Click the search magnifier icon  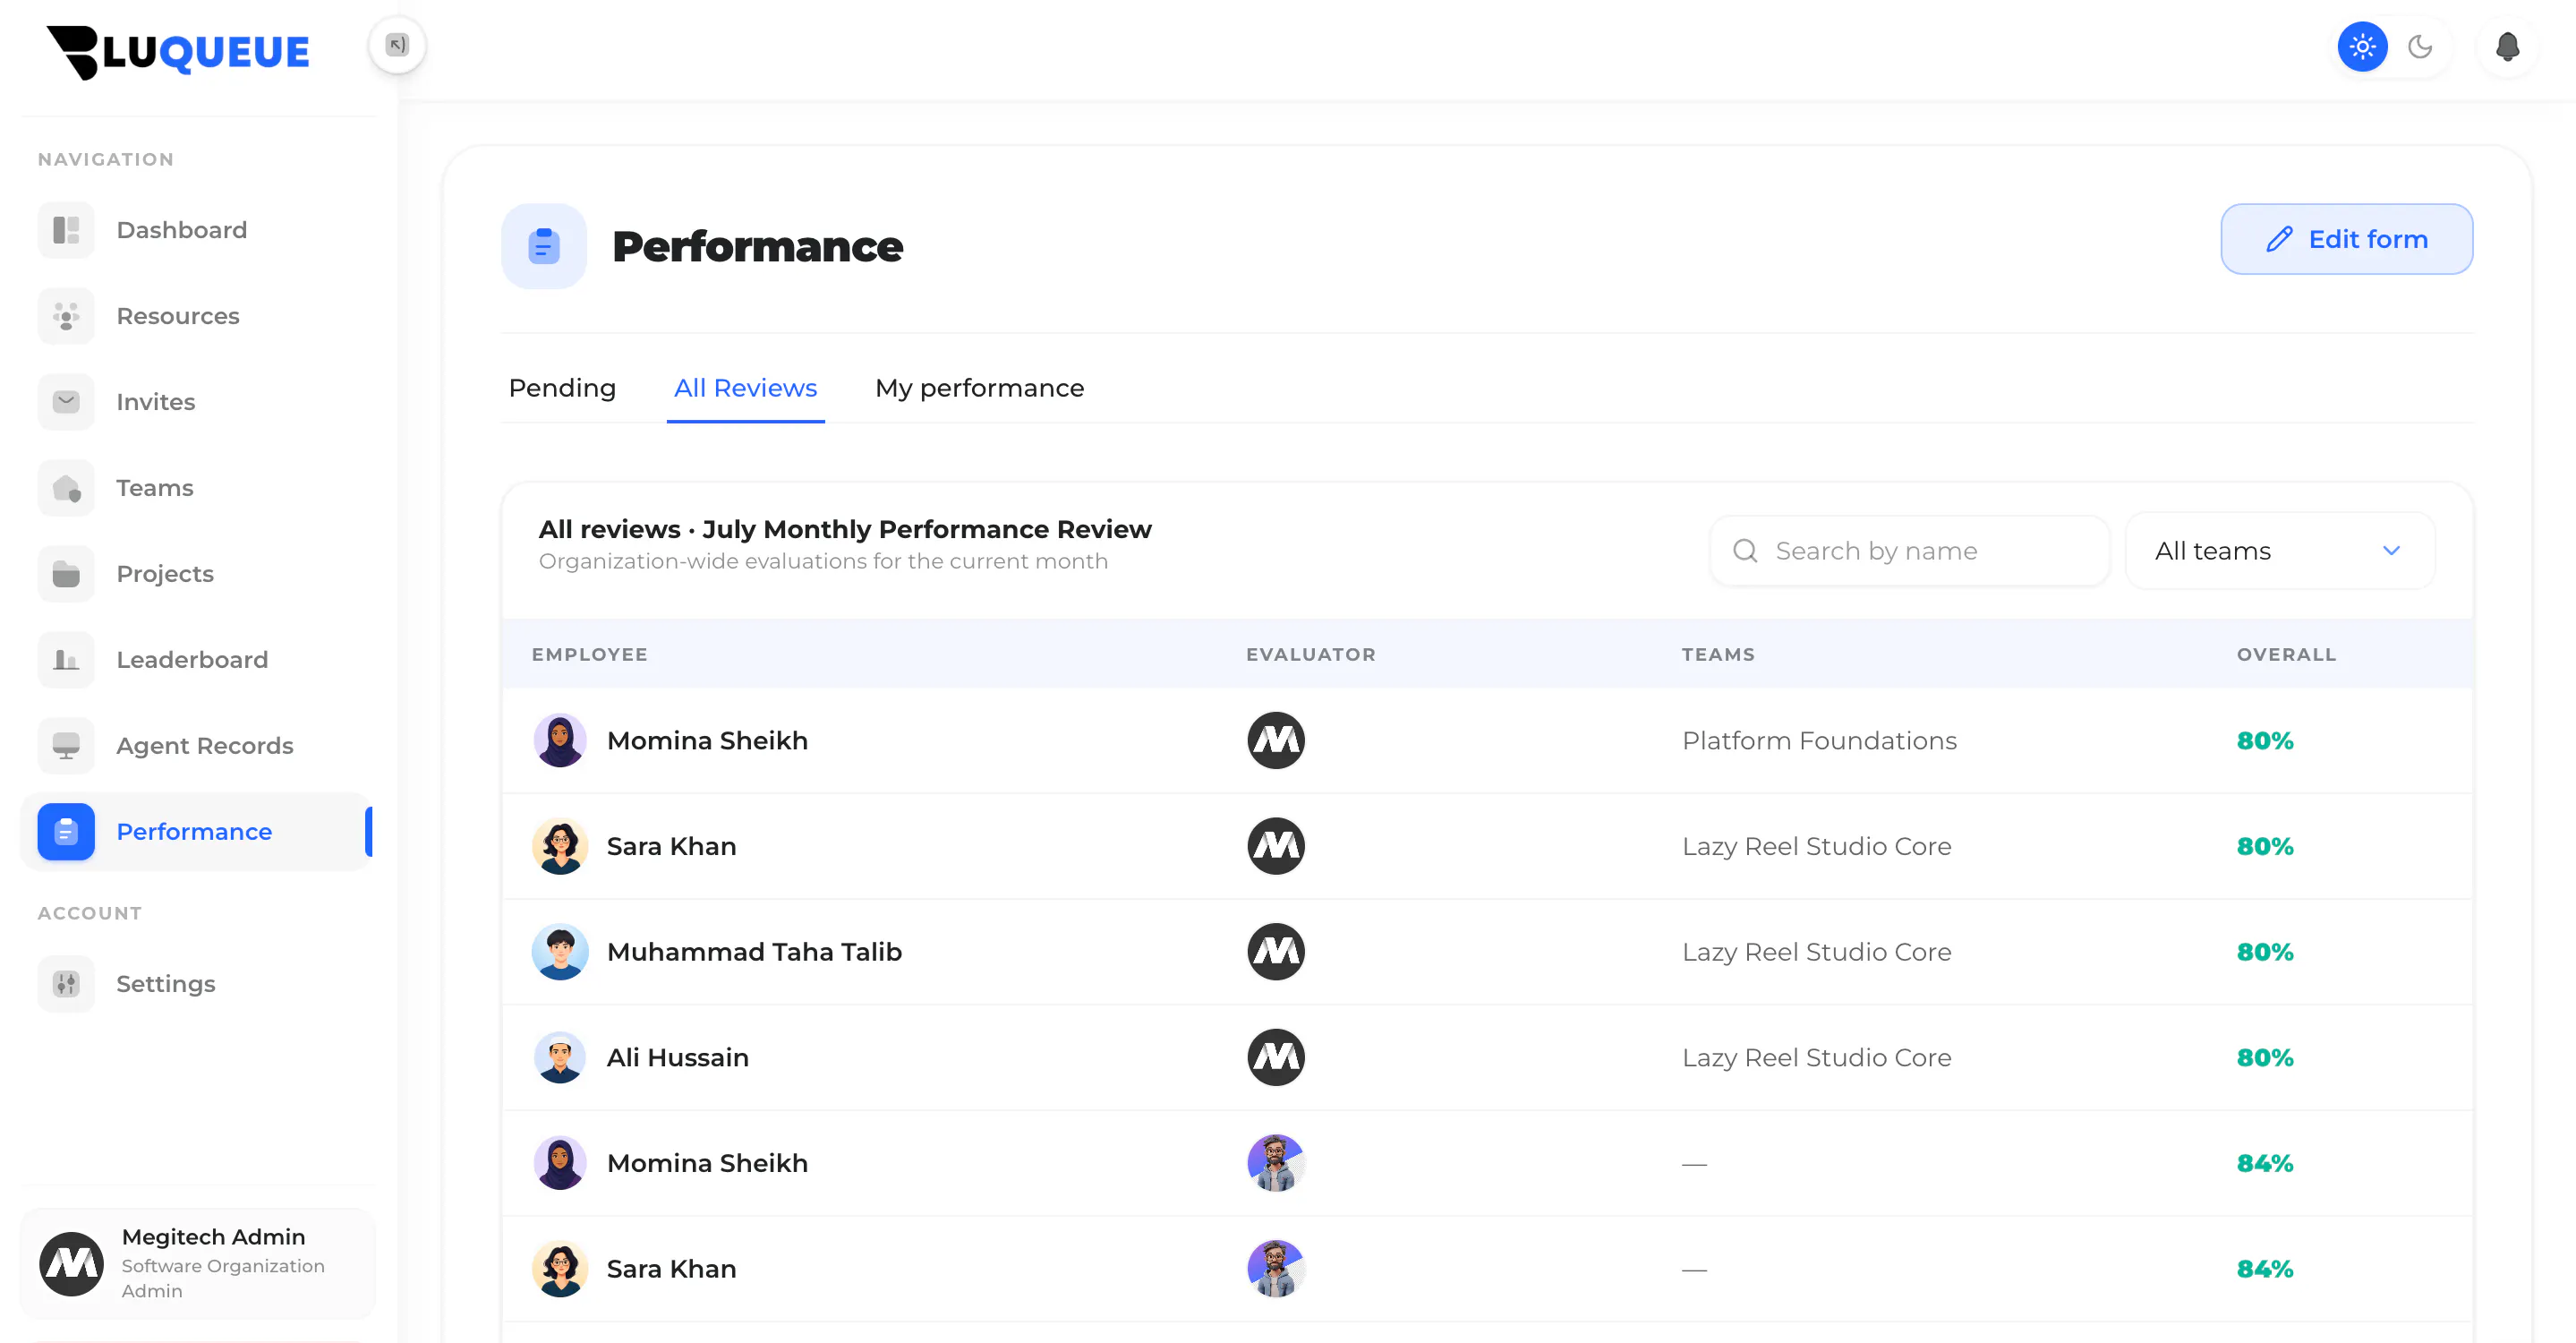tap(1745, 551)
